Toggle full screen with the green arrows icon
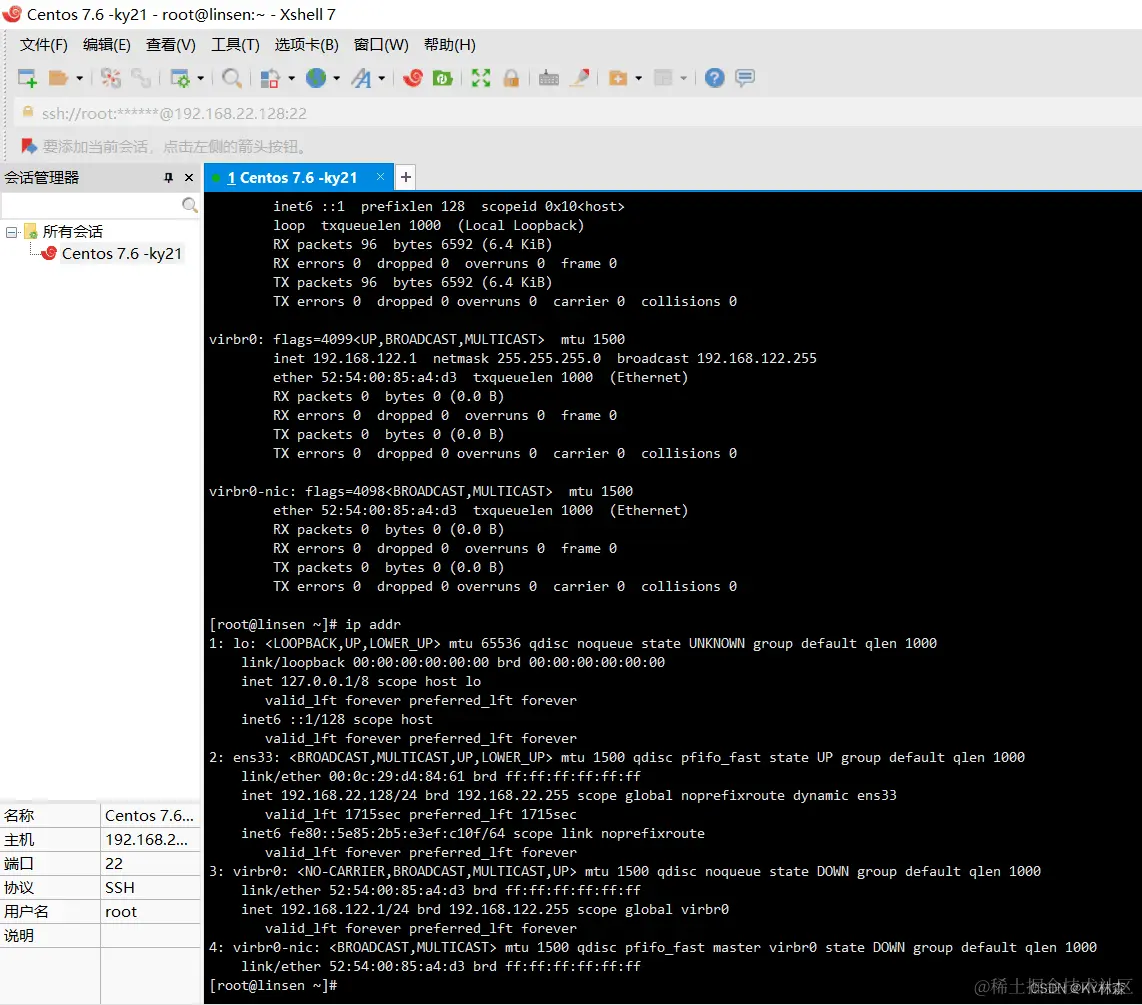 (481, 78)
